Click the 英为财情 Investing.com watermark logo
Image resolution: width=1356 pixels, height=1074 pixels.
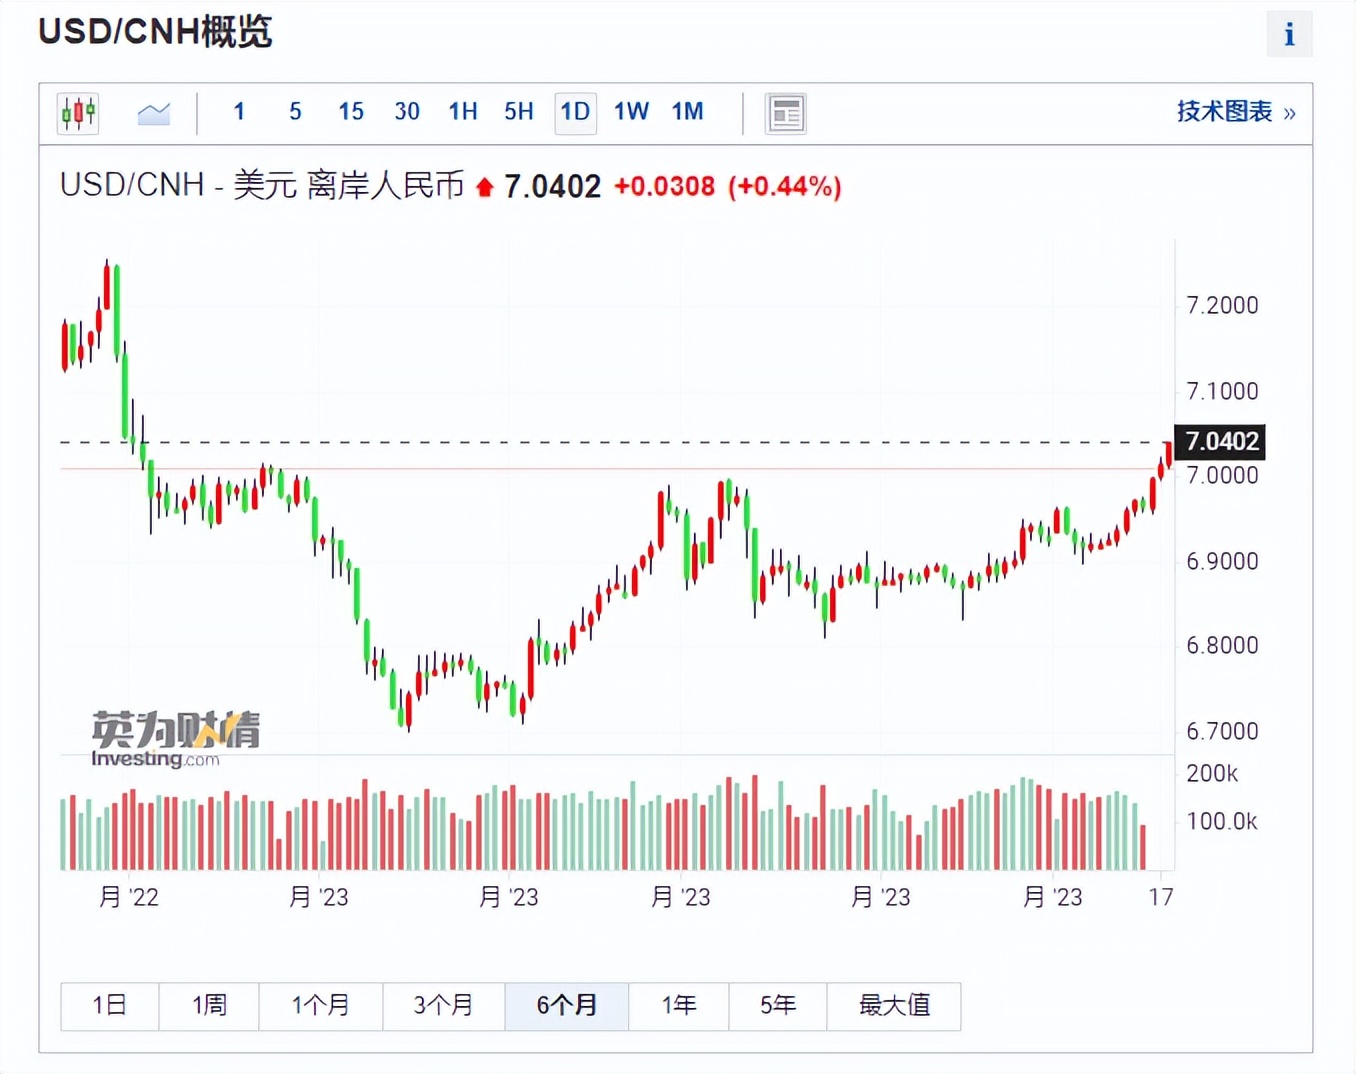(x=175, y=739)
